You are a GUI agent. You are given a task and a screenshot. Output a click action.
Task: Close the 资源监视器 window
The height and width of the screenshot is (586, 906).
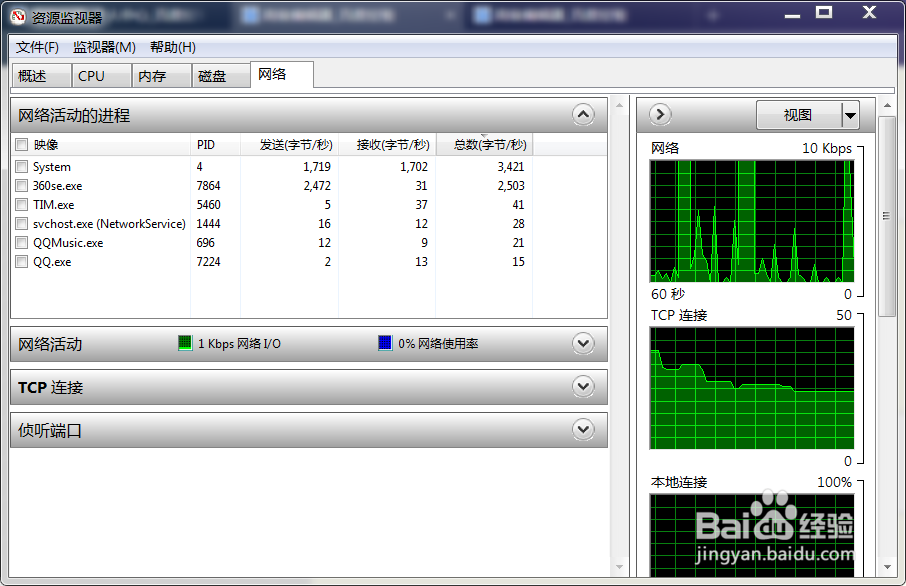coord(869,12)
